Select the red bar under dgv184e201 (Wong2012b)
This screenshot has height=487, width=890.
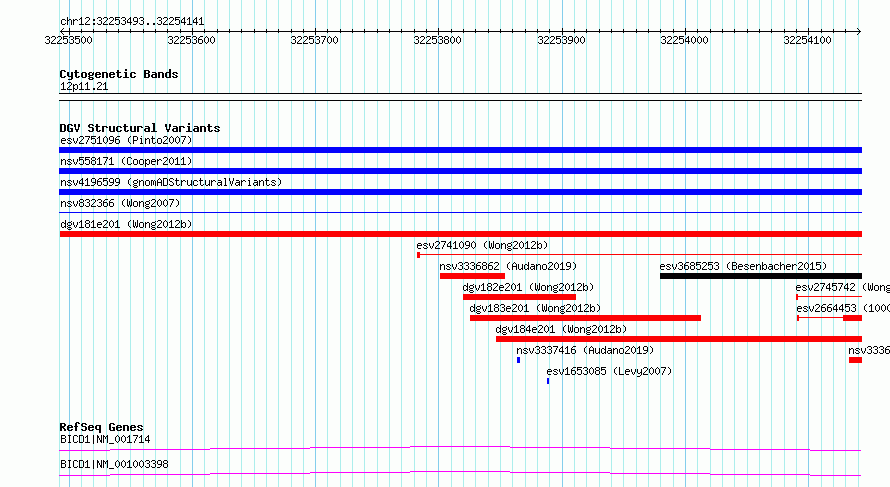pyautogui.click(x=679, y=339)
